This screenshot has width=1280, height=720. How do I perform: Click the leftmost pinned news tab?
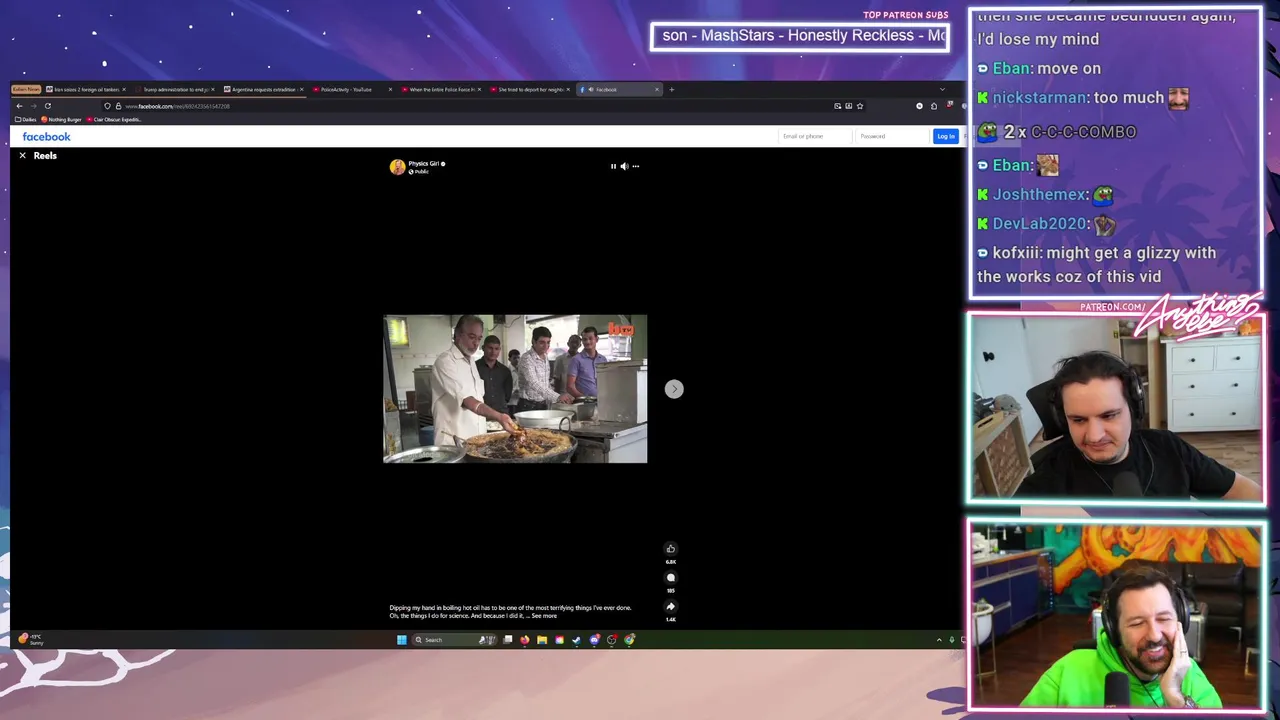26,90
